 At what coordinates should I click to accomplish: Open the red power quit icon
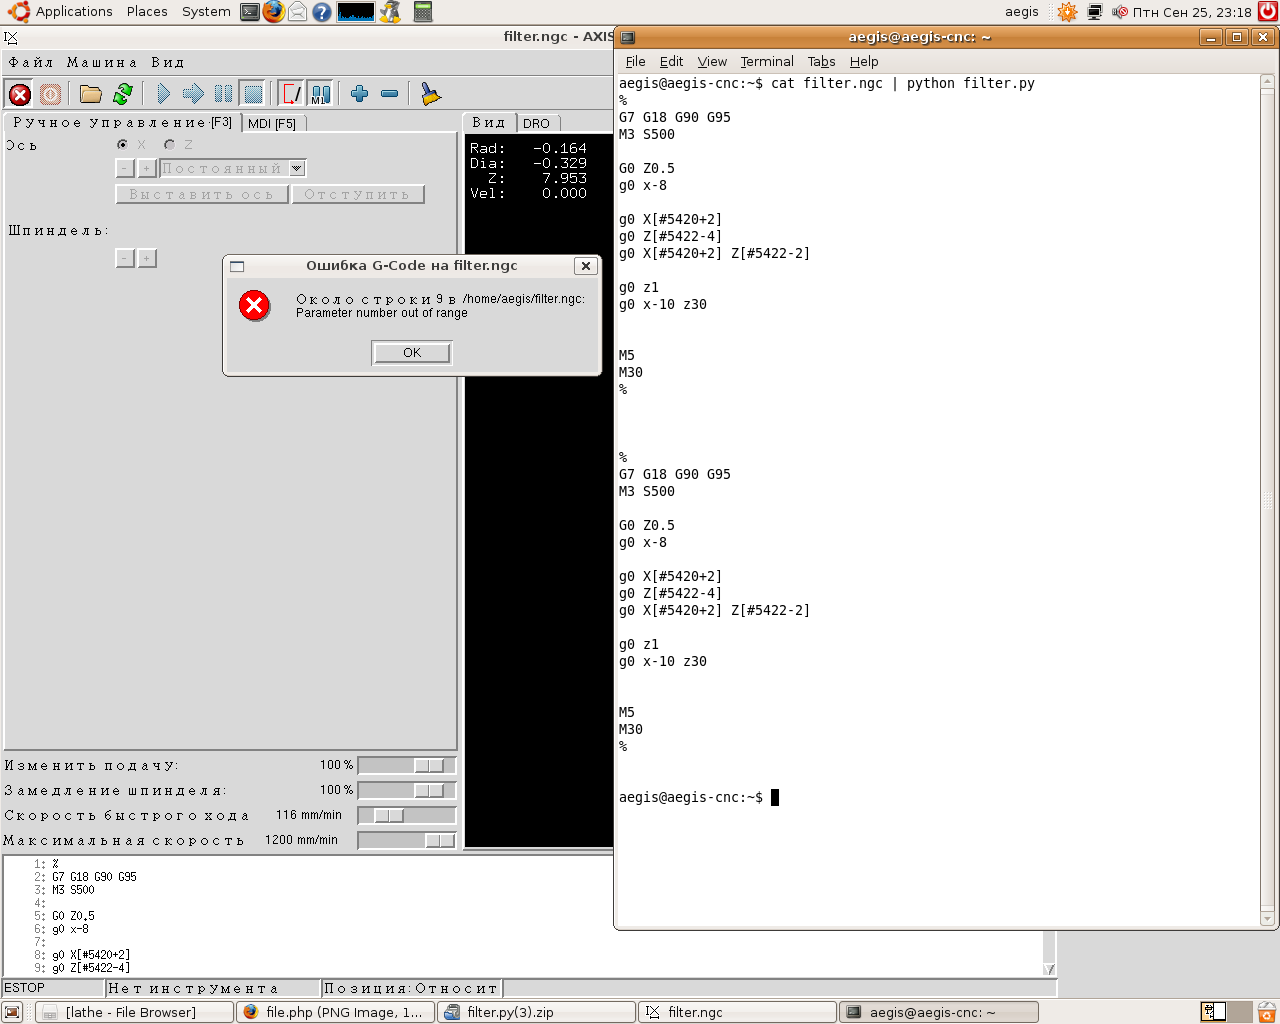1268,12
